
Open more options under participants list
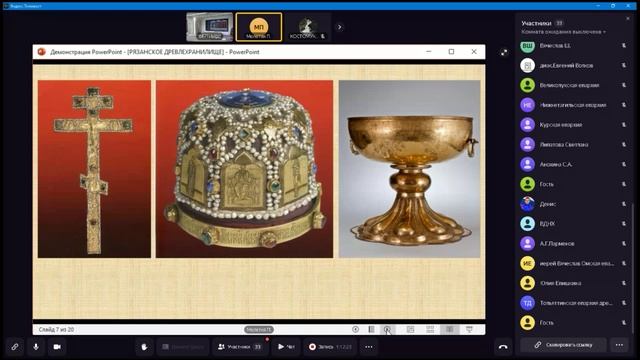coord(619,345)
